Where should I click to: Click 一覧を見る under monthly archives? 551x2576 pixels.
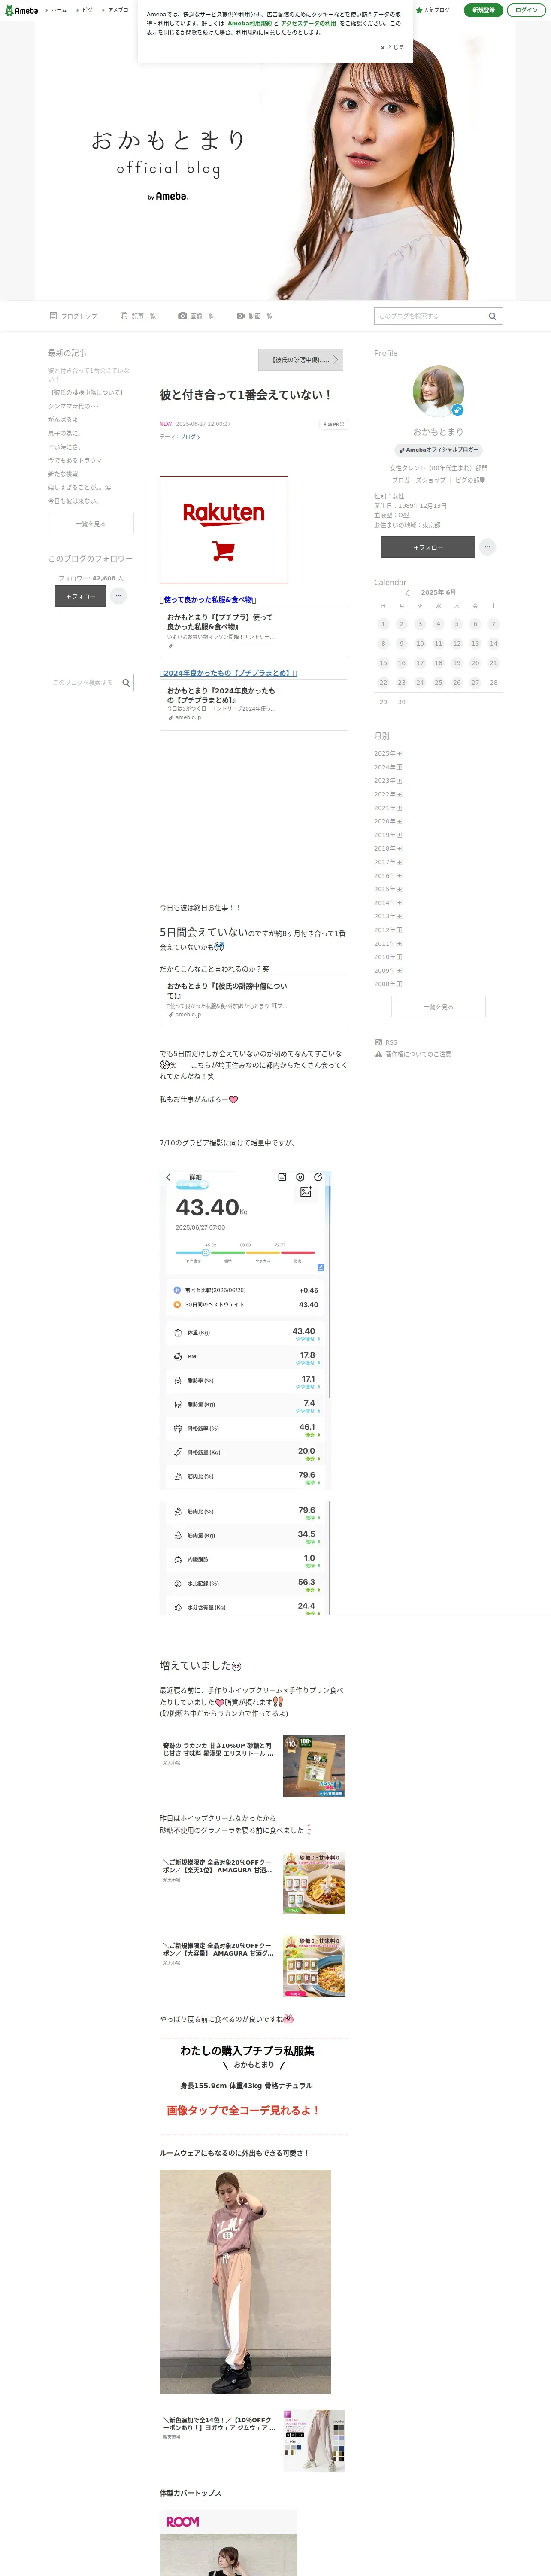438,1007
